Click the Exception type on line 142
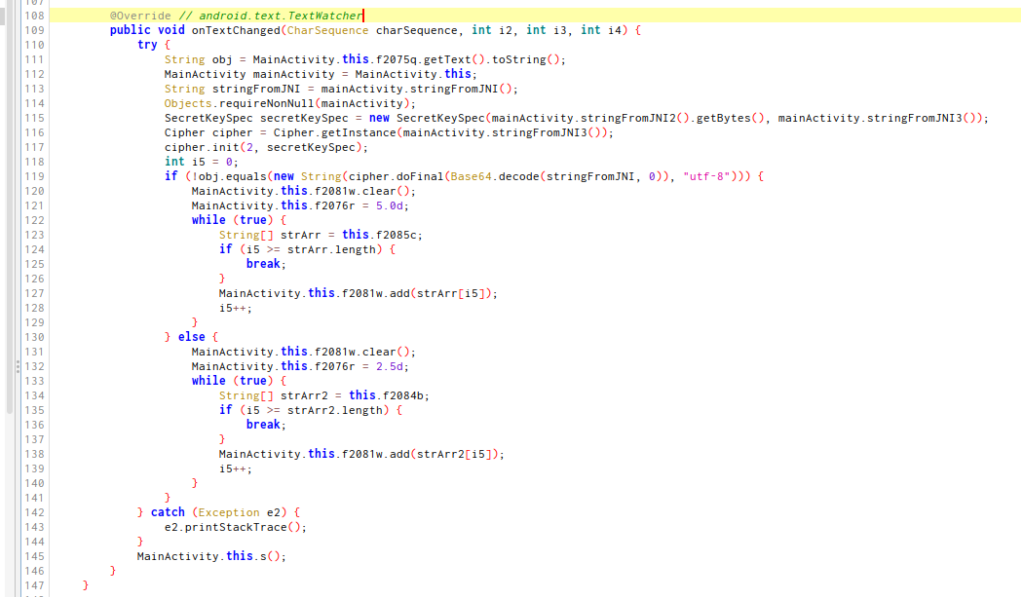 tap(229, 512)
